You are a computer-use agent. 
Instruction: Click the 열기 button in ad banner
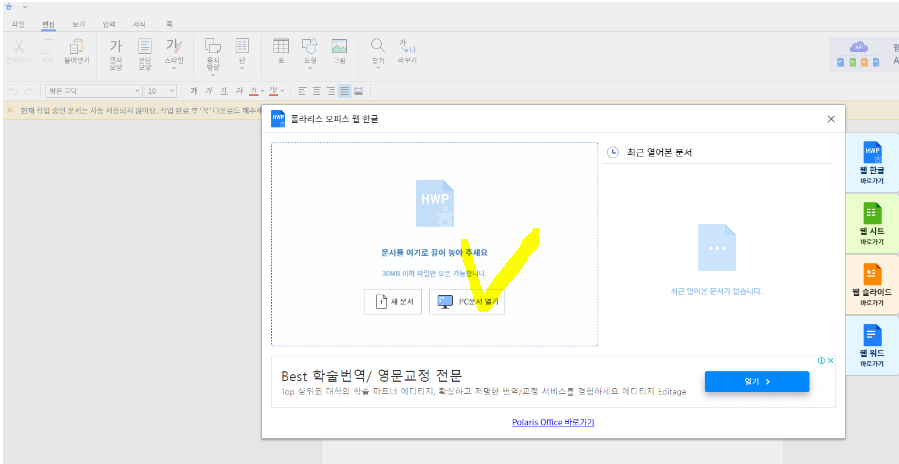pyautogui.click(x=757, y=381)
